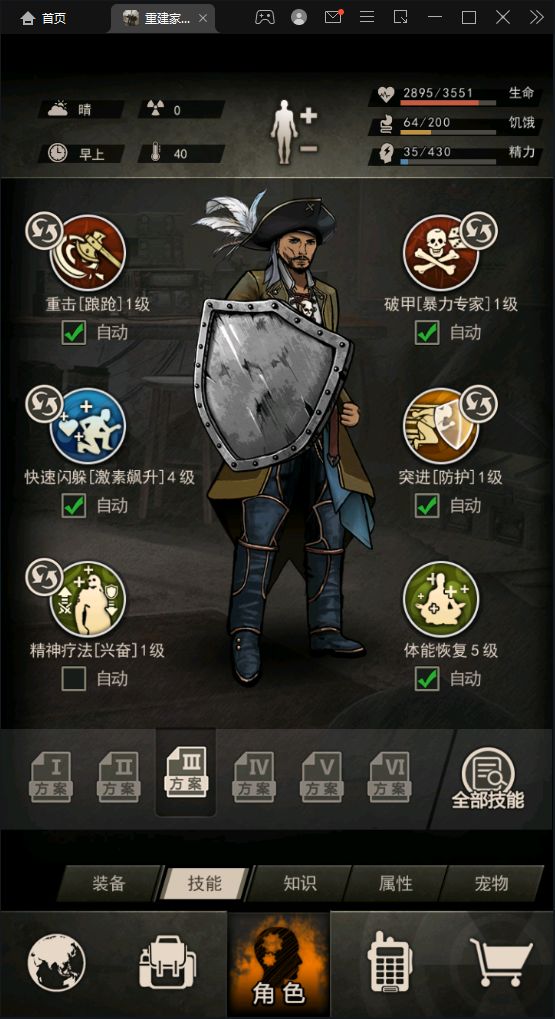The height and width of the screenshot is (1019, 555).
Task: Open the walkie-talkie radio icon
Action: [390, 964]
